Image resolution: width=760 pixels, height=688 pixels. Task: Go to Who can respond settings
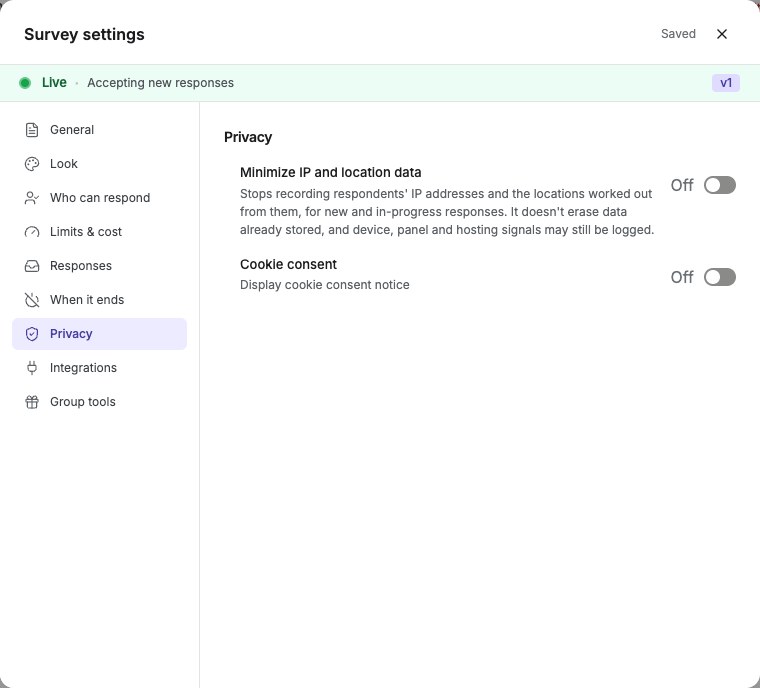click(99, 198)
